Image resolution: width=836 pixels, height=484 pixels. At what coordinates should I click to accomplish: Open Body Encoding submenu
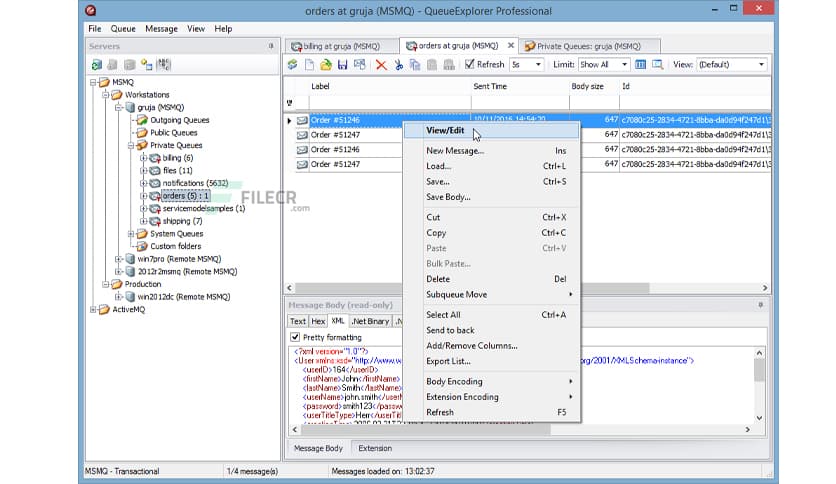(492, 381)
